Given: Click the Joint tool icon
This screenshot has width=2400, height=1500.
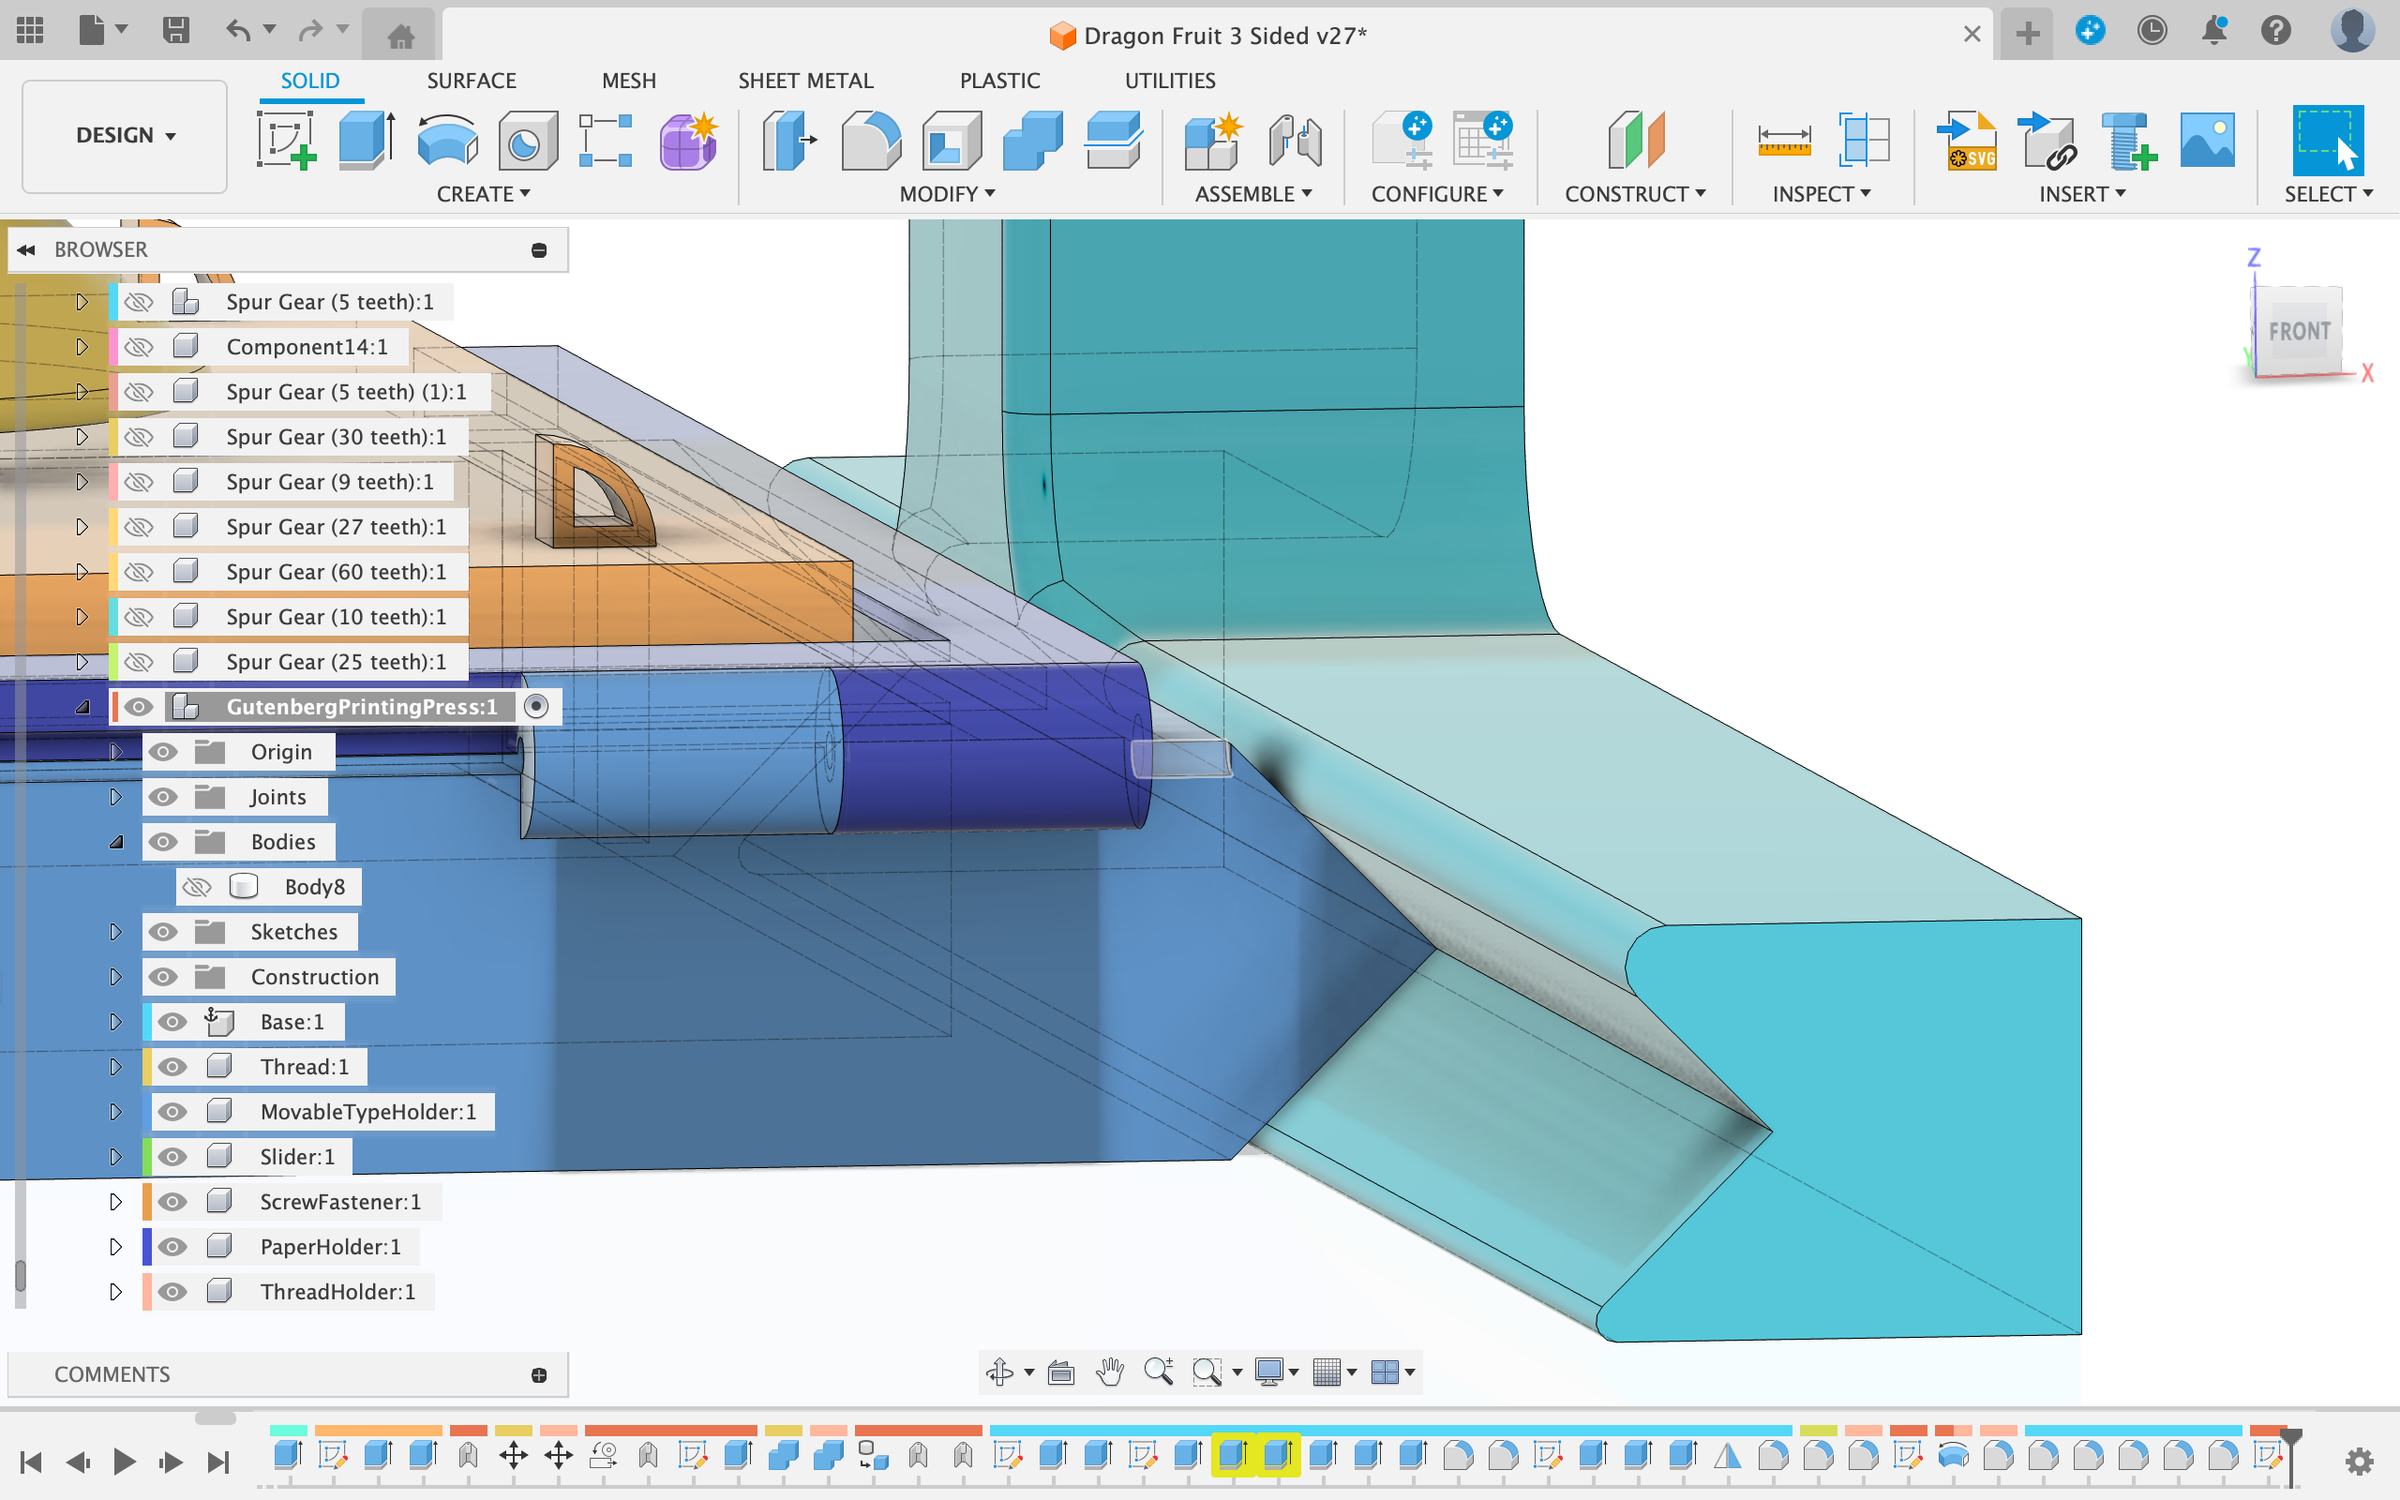Looking at the screenshot, I should pos(1294,140).
